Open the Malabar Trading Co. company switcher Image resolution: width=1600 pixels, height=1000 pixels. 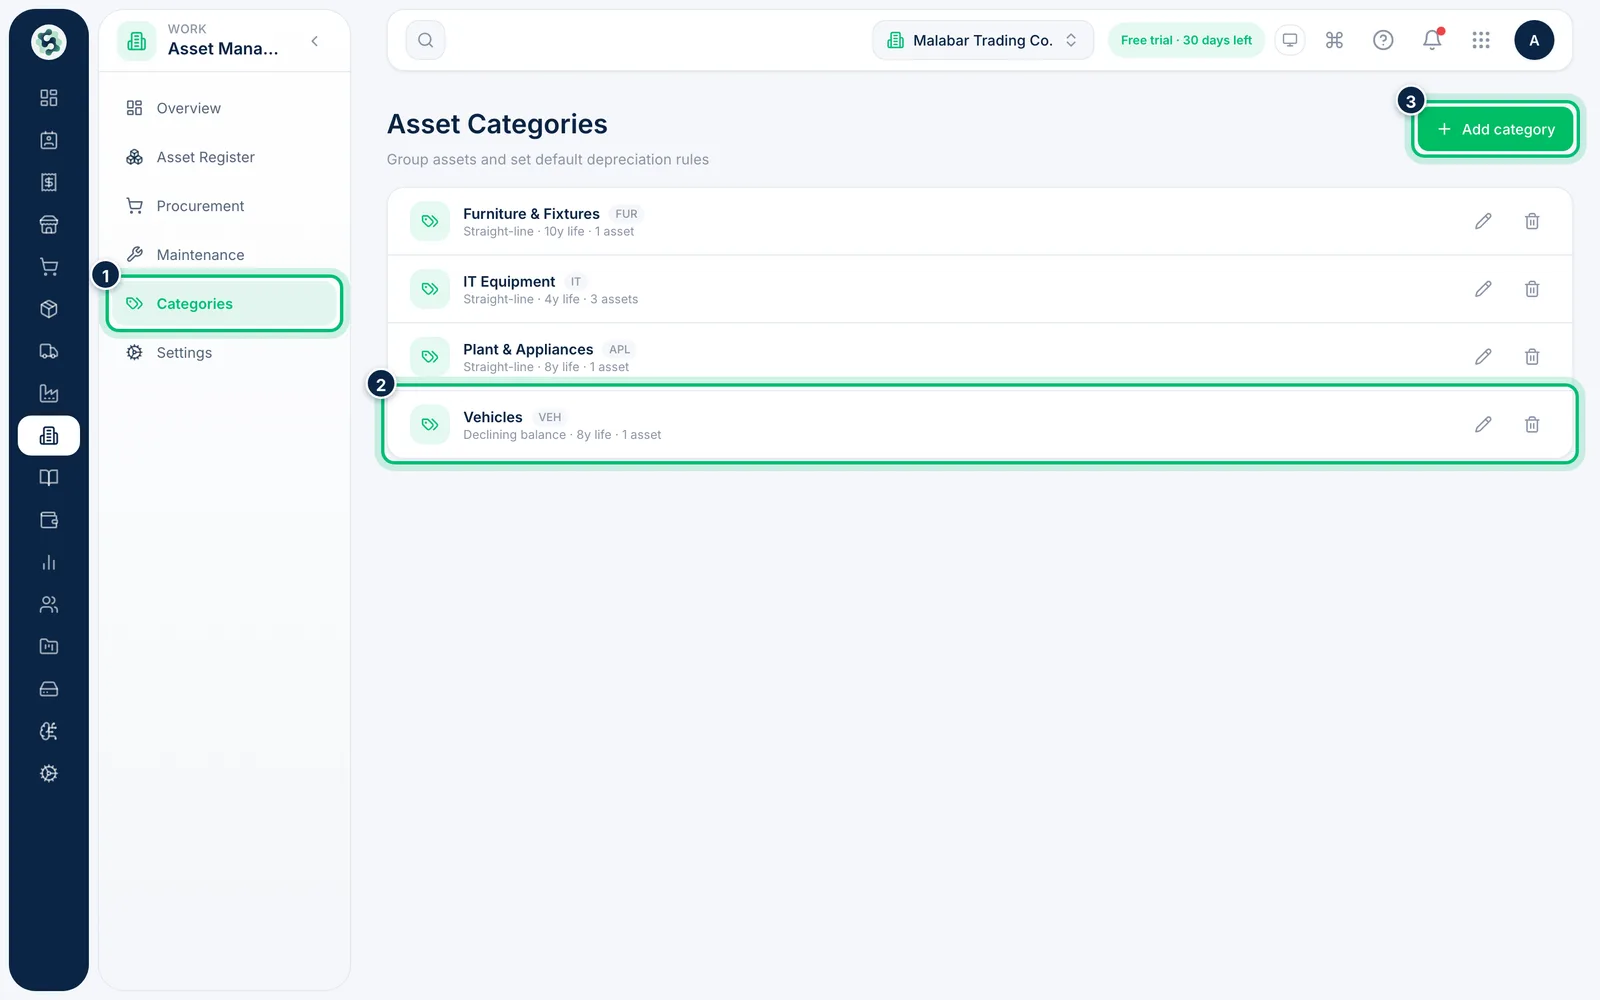[983, 40]
